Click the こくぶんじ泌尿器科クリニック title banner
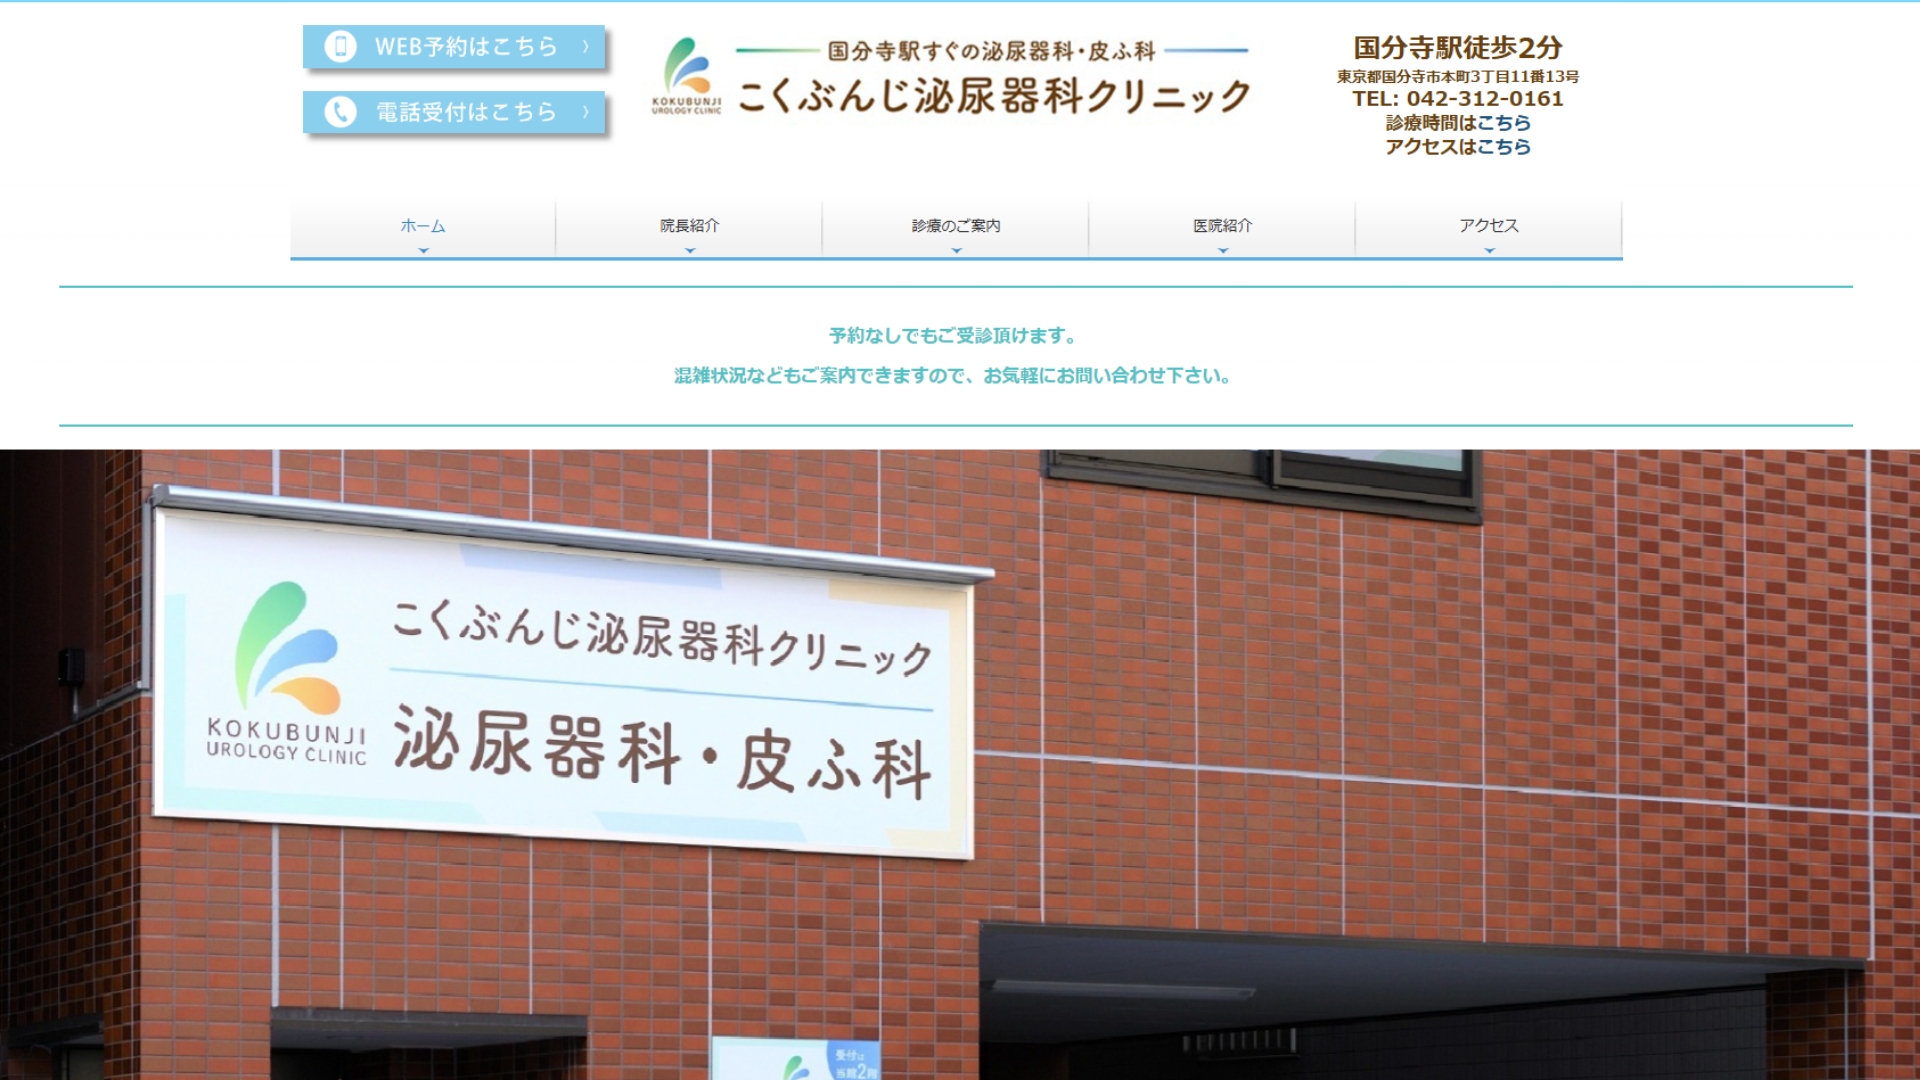This screenshot has height=1080, width=1920. coord(993,95)
